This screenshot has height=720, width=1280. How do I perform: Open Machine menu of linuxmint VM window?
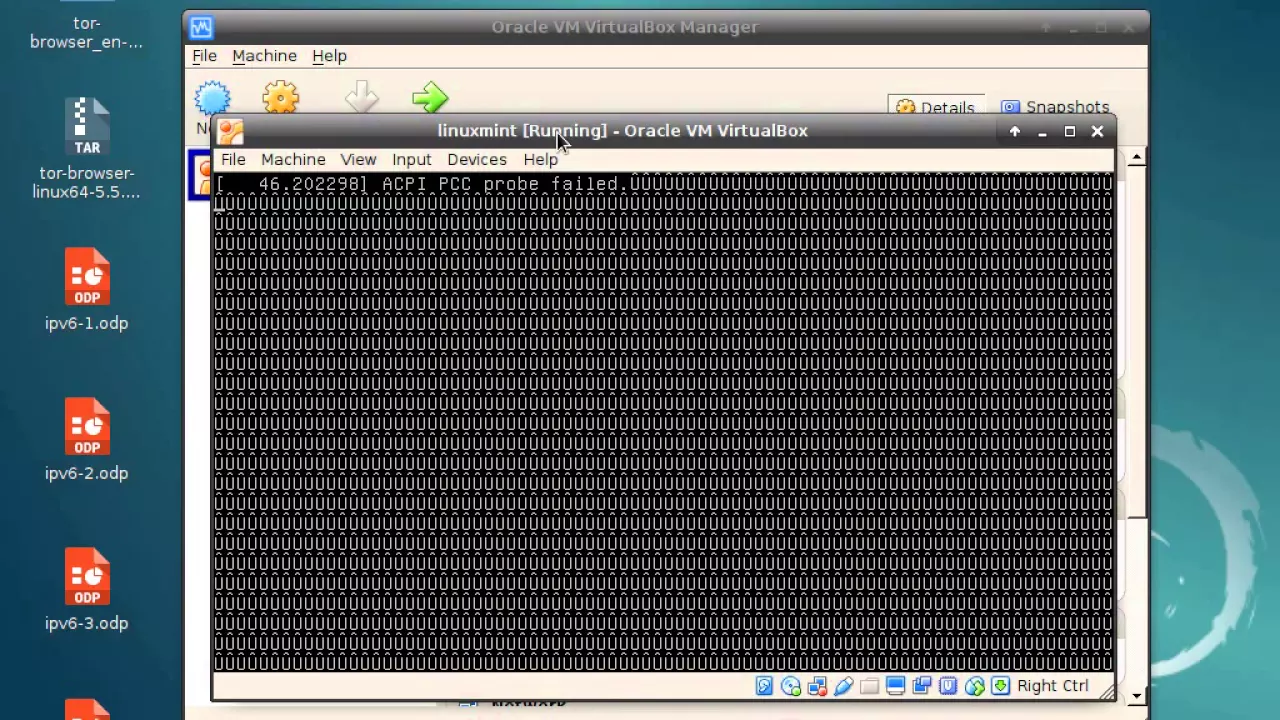coord(293,160)
